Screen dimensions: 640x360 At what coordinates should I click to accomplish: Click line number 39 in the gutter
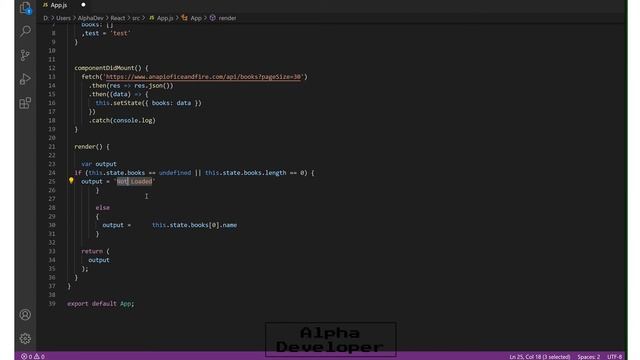(52, 304)
